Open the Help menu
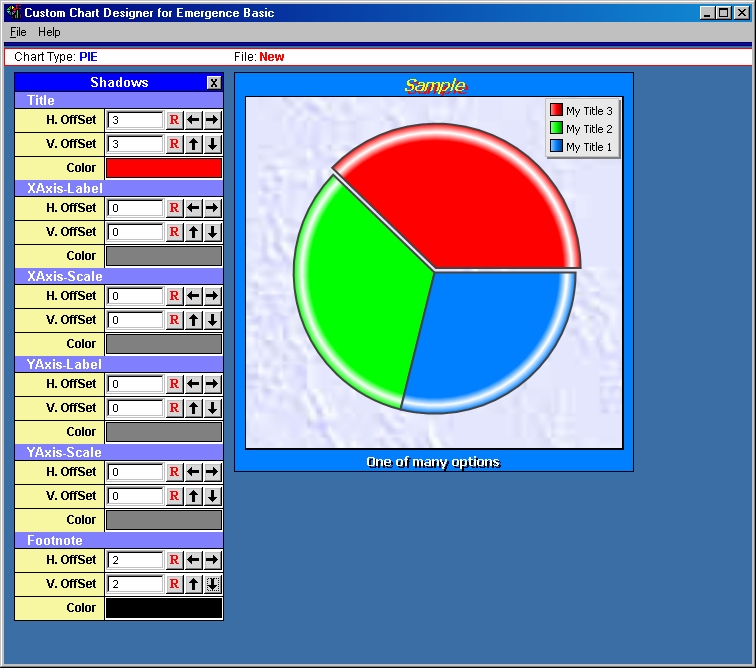Viewport: 756px width, 668px height. point(49,32)
